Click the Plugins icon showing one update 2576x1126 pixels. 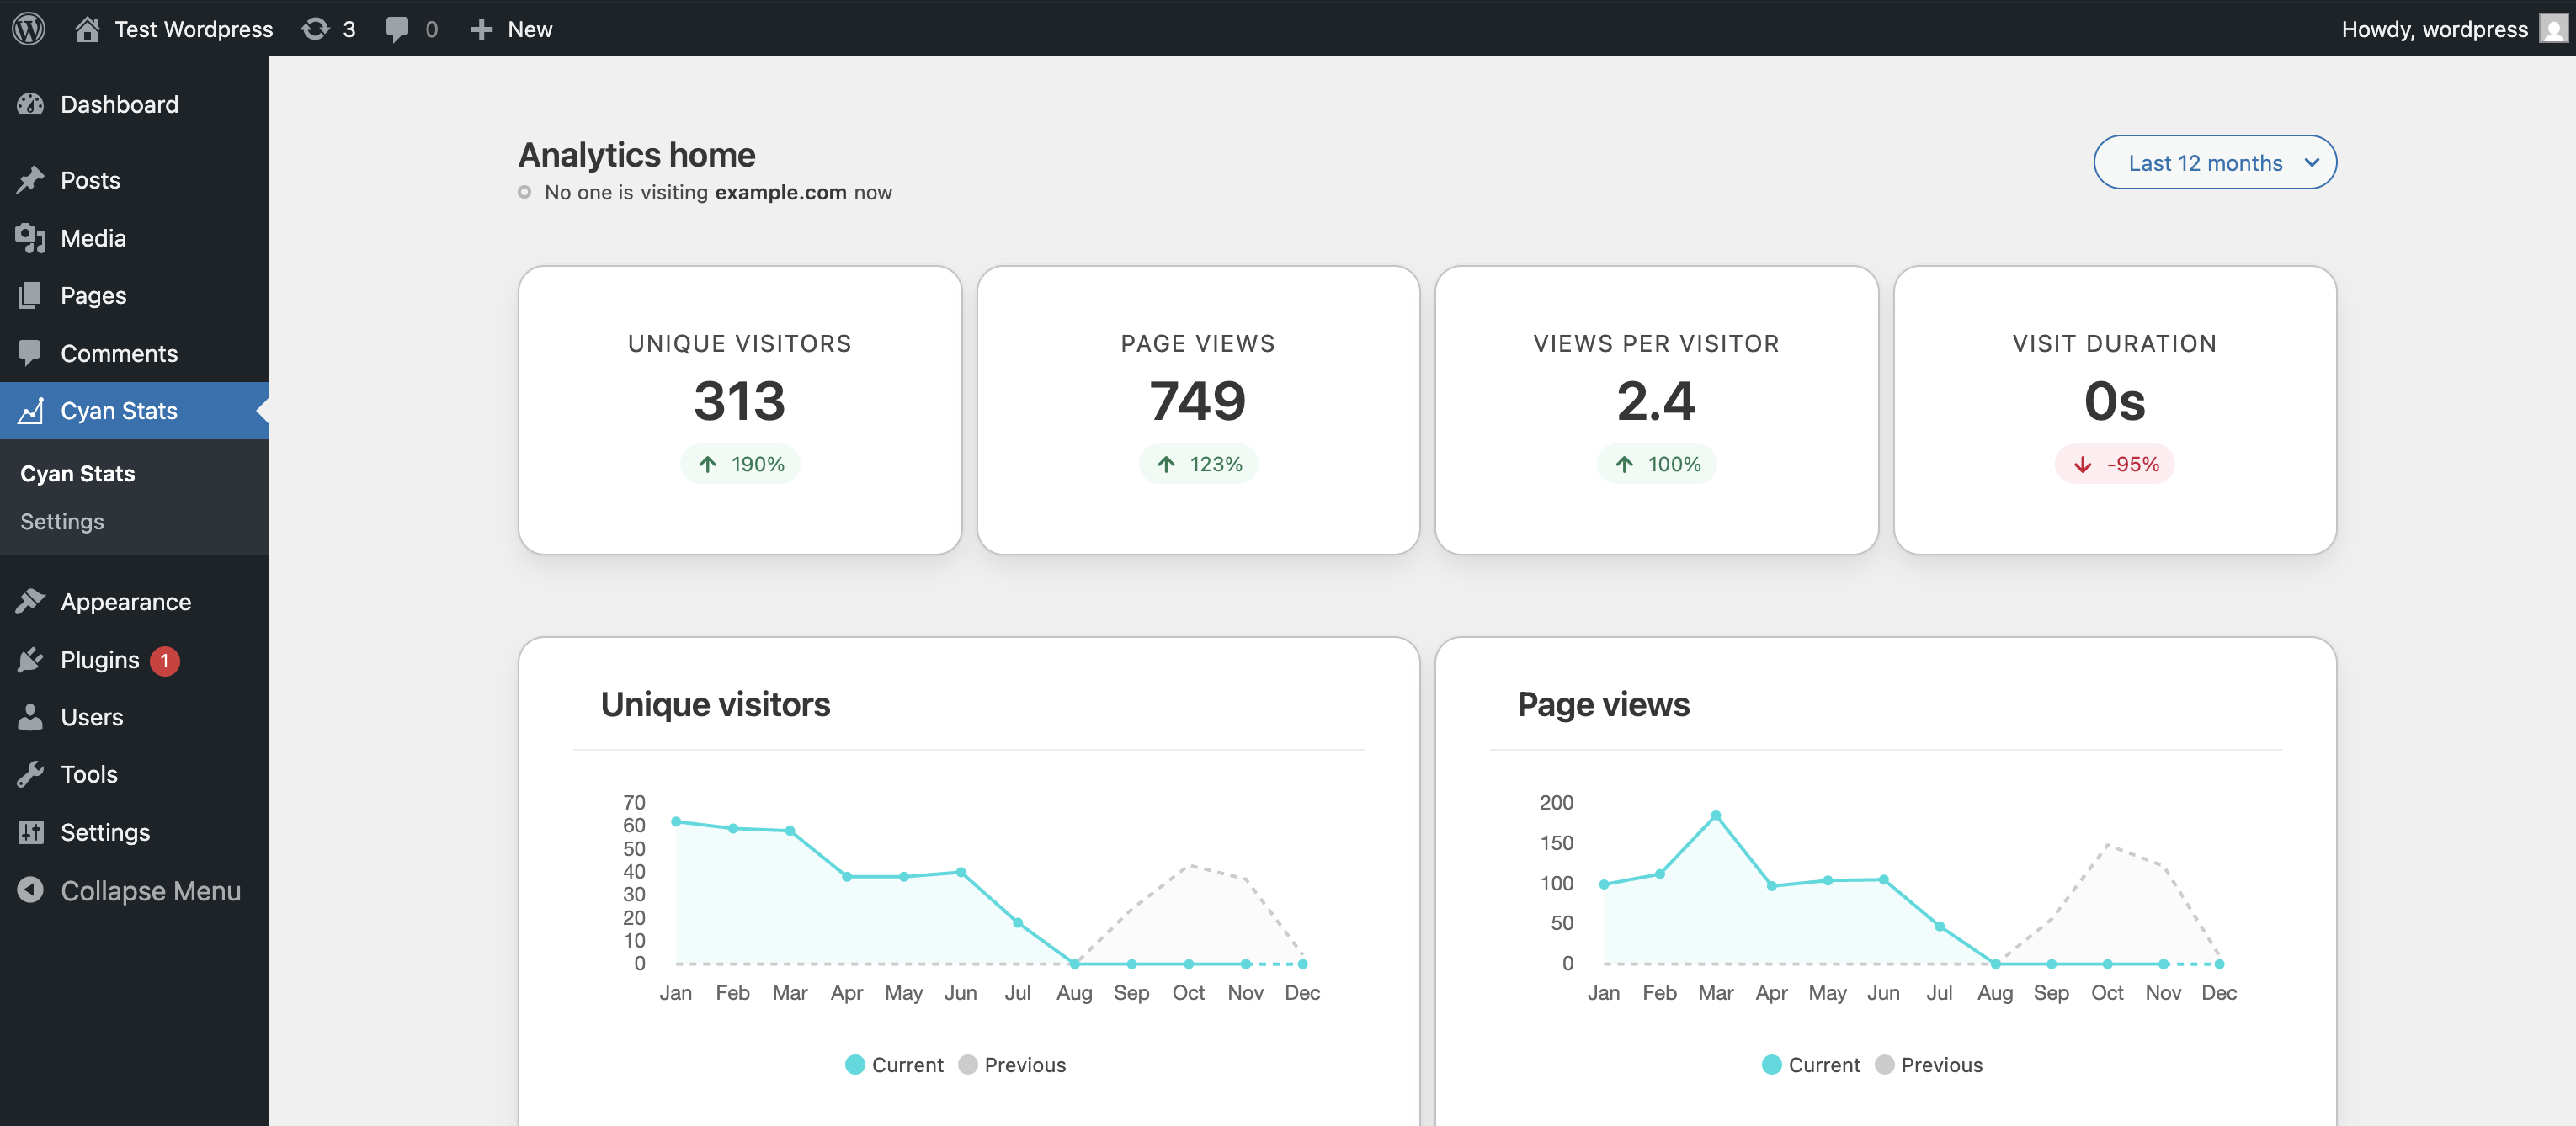(x=31, y=659)
